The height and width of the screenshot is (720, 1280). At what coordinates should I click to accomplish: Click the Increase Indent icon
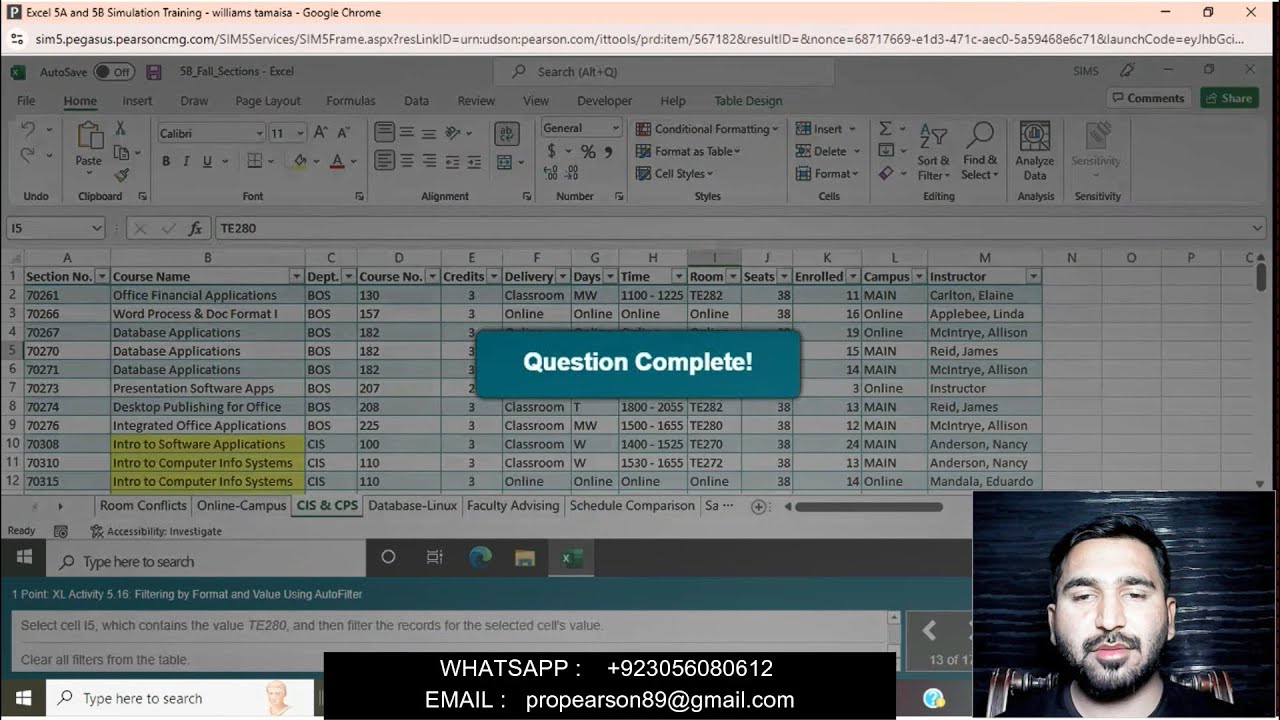[x=476, y=161]
